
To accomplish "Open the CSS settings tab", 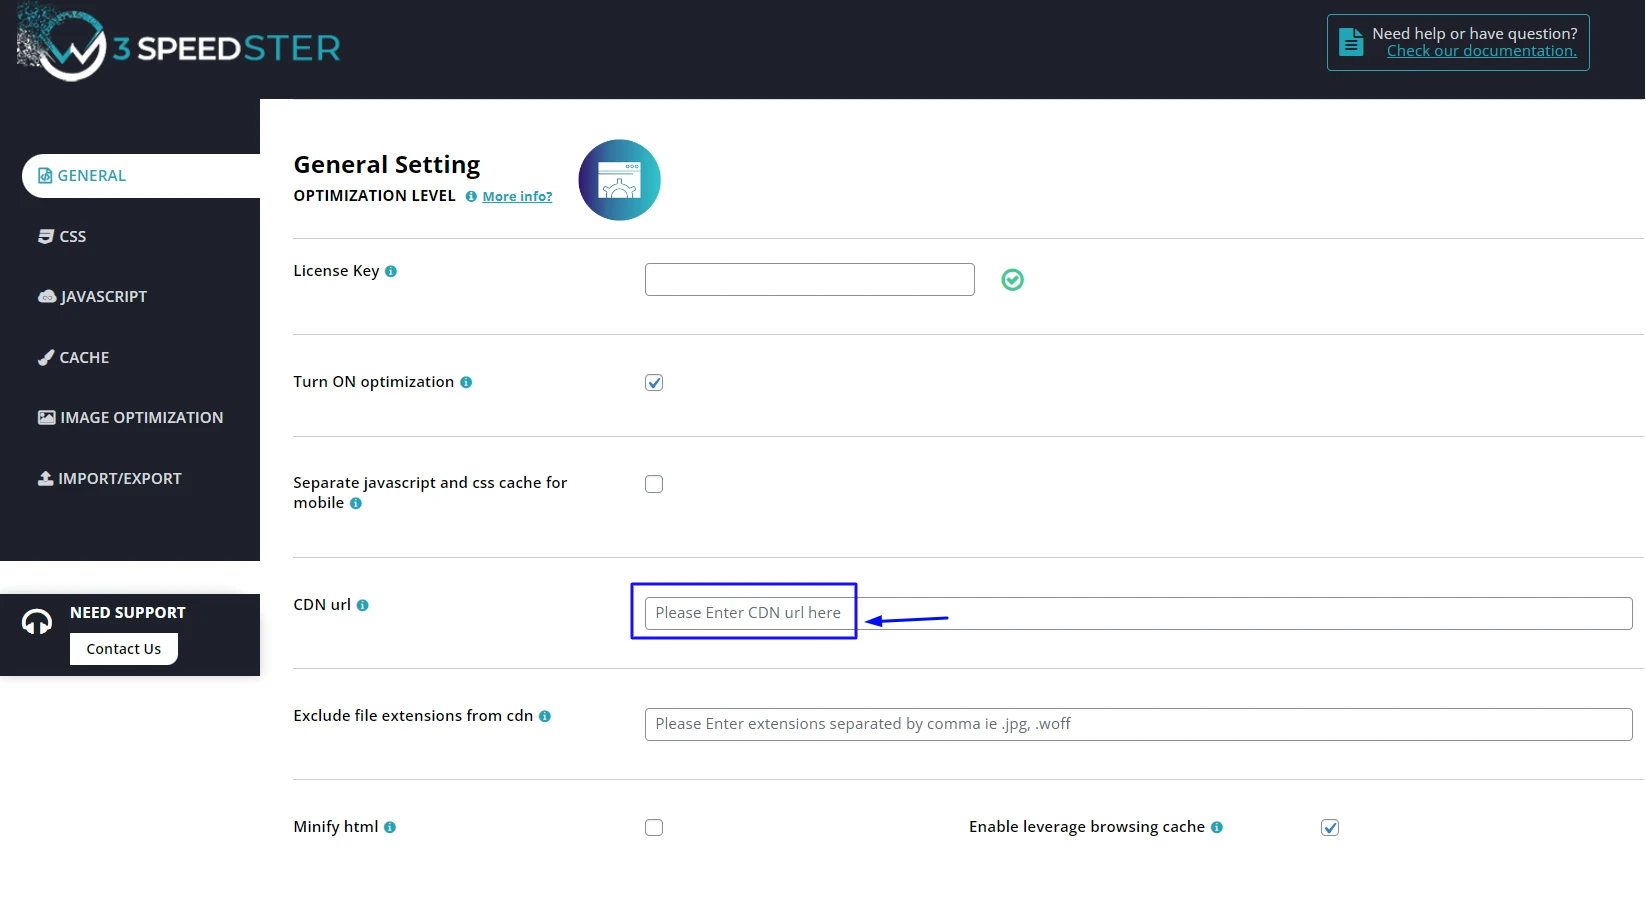I will tap(72, 237).
